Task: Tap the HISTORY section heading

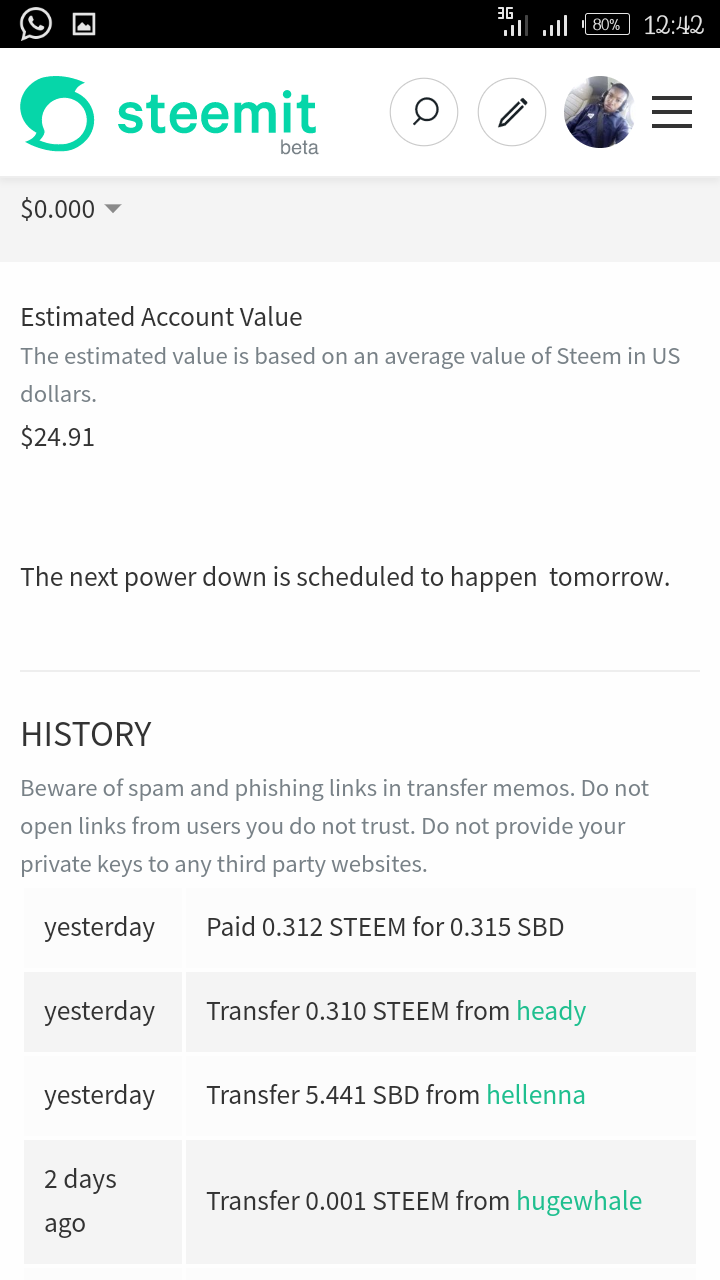Action: (86, 734)
